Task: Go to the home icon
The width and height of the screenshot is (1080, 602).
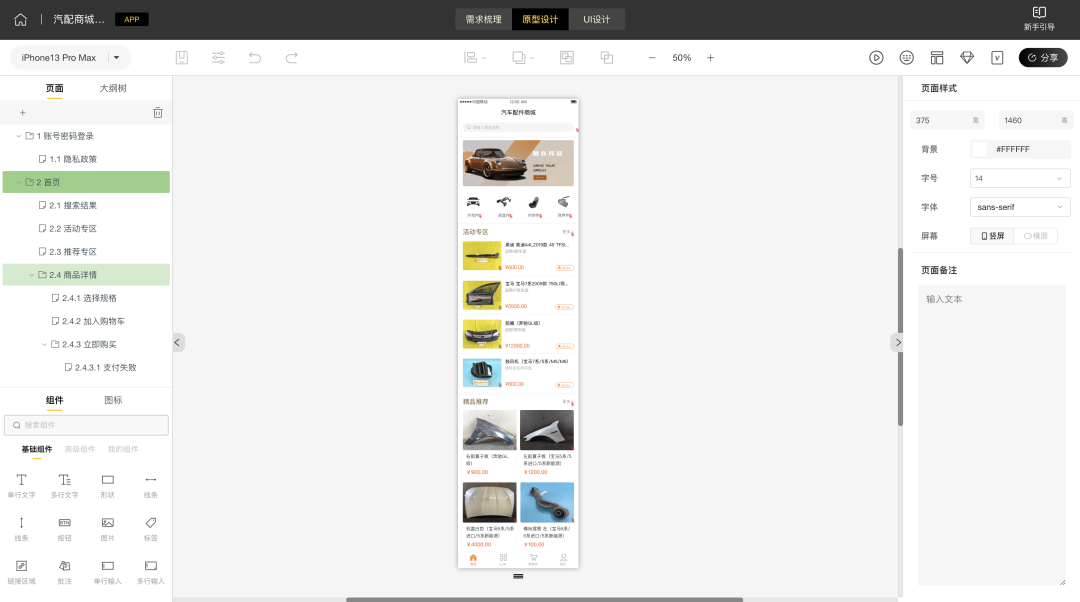Action: coord(21,19)
